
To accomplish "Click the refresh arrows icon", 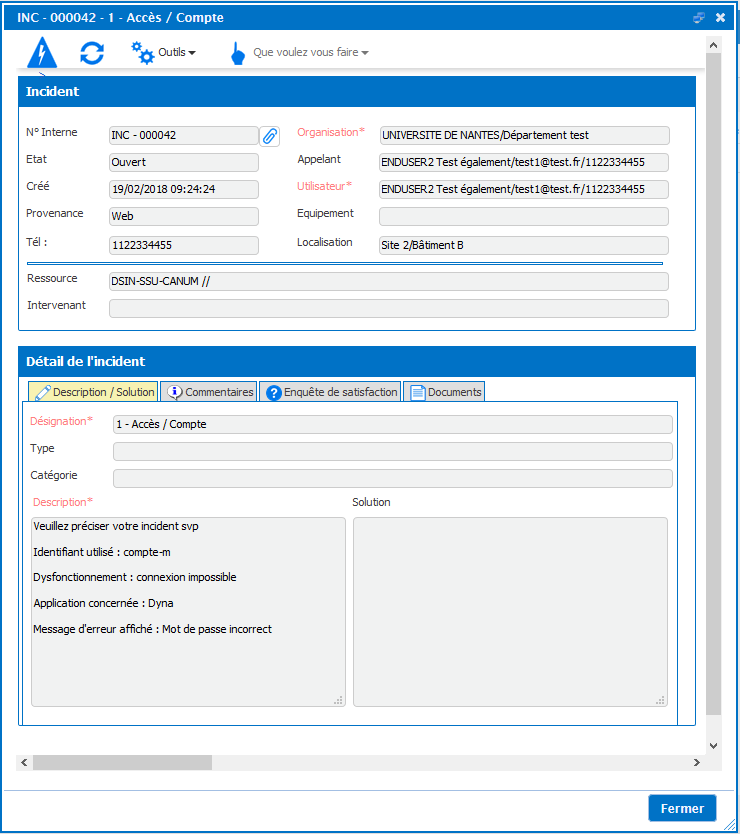I will click(92, 53).
